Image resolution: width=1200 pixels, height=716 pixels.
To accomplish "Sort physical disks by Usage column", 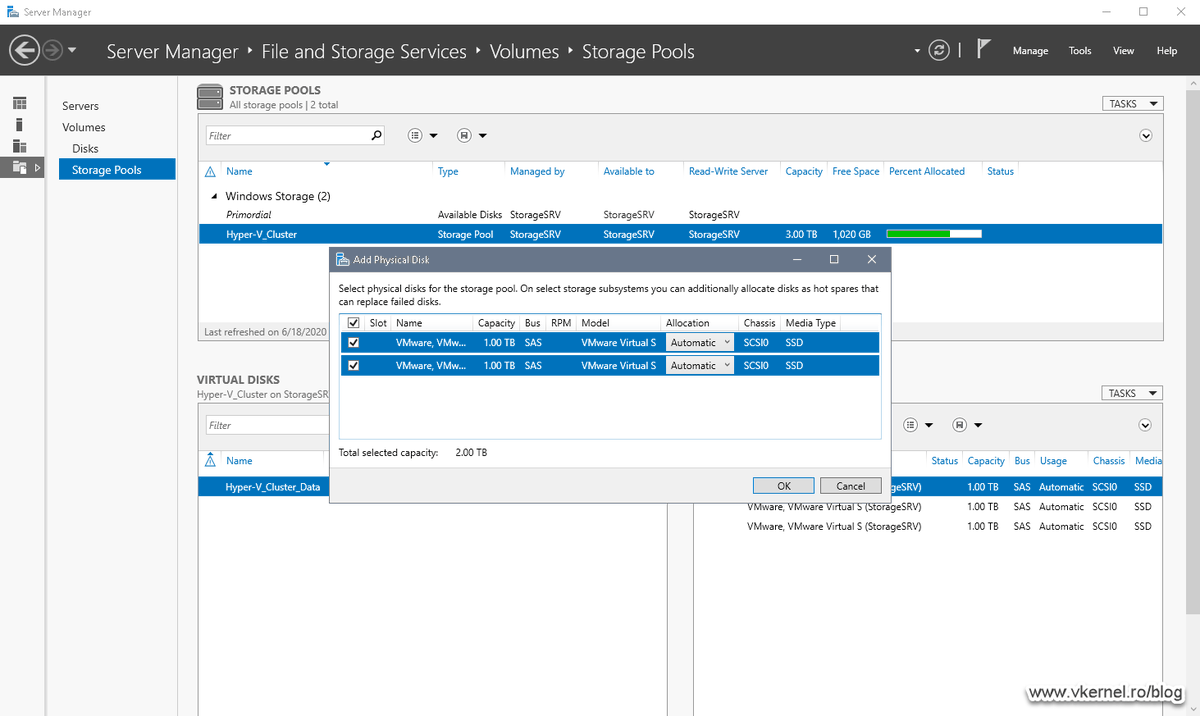I will tap(1053, 461).
